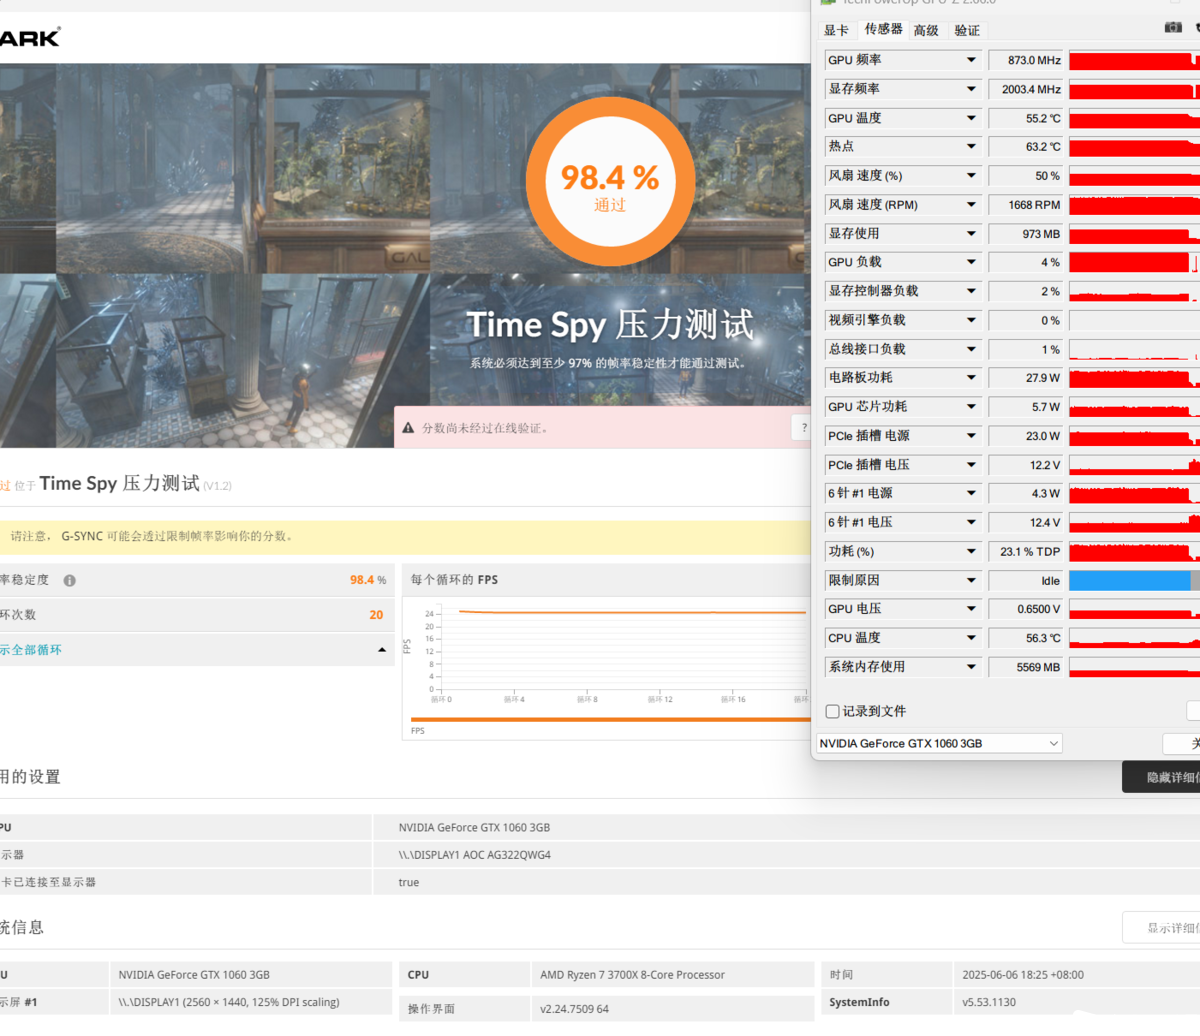Viewport: 1200px width, 1036px height.
Task: Open the 热点 sensor dropdown
Action: pyautogui.click(x=970, y=147)
